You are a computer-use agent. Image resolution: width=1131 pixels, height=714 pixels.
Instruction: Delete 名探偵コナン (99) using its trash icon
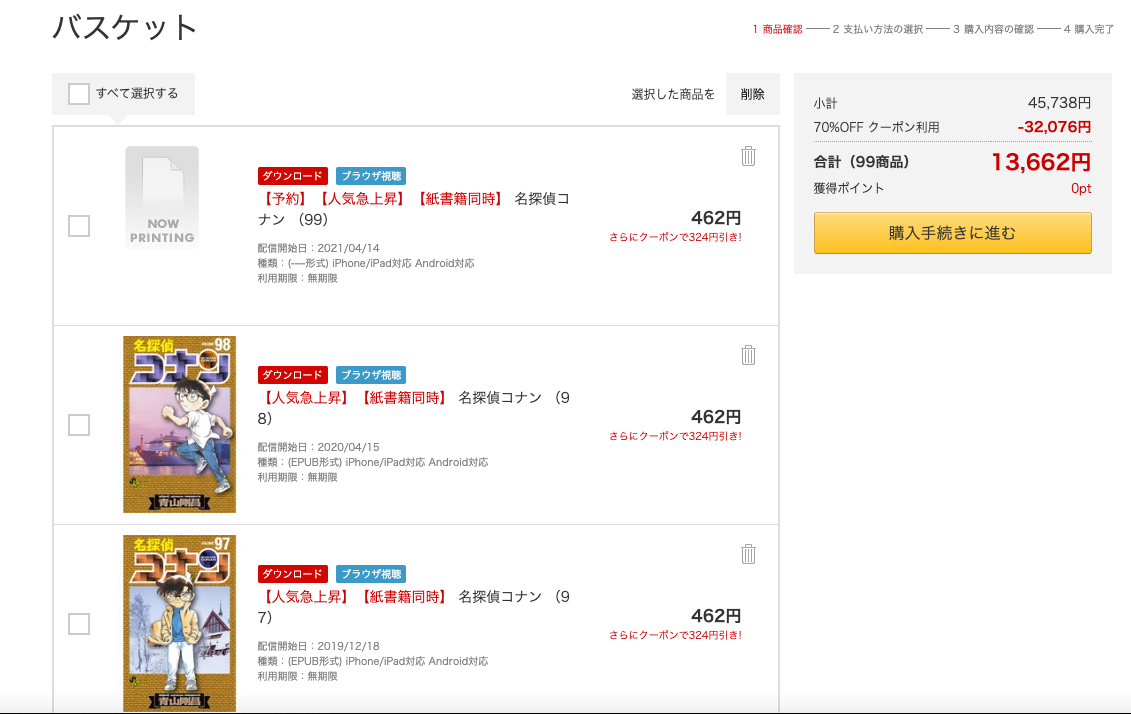click(x=748, y=156)
